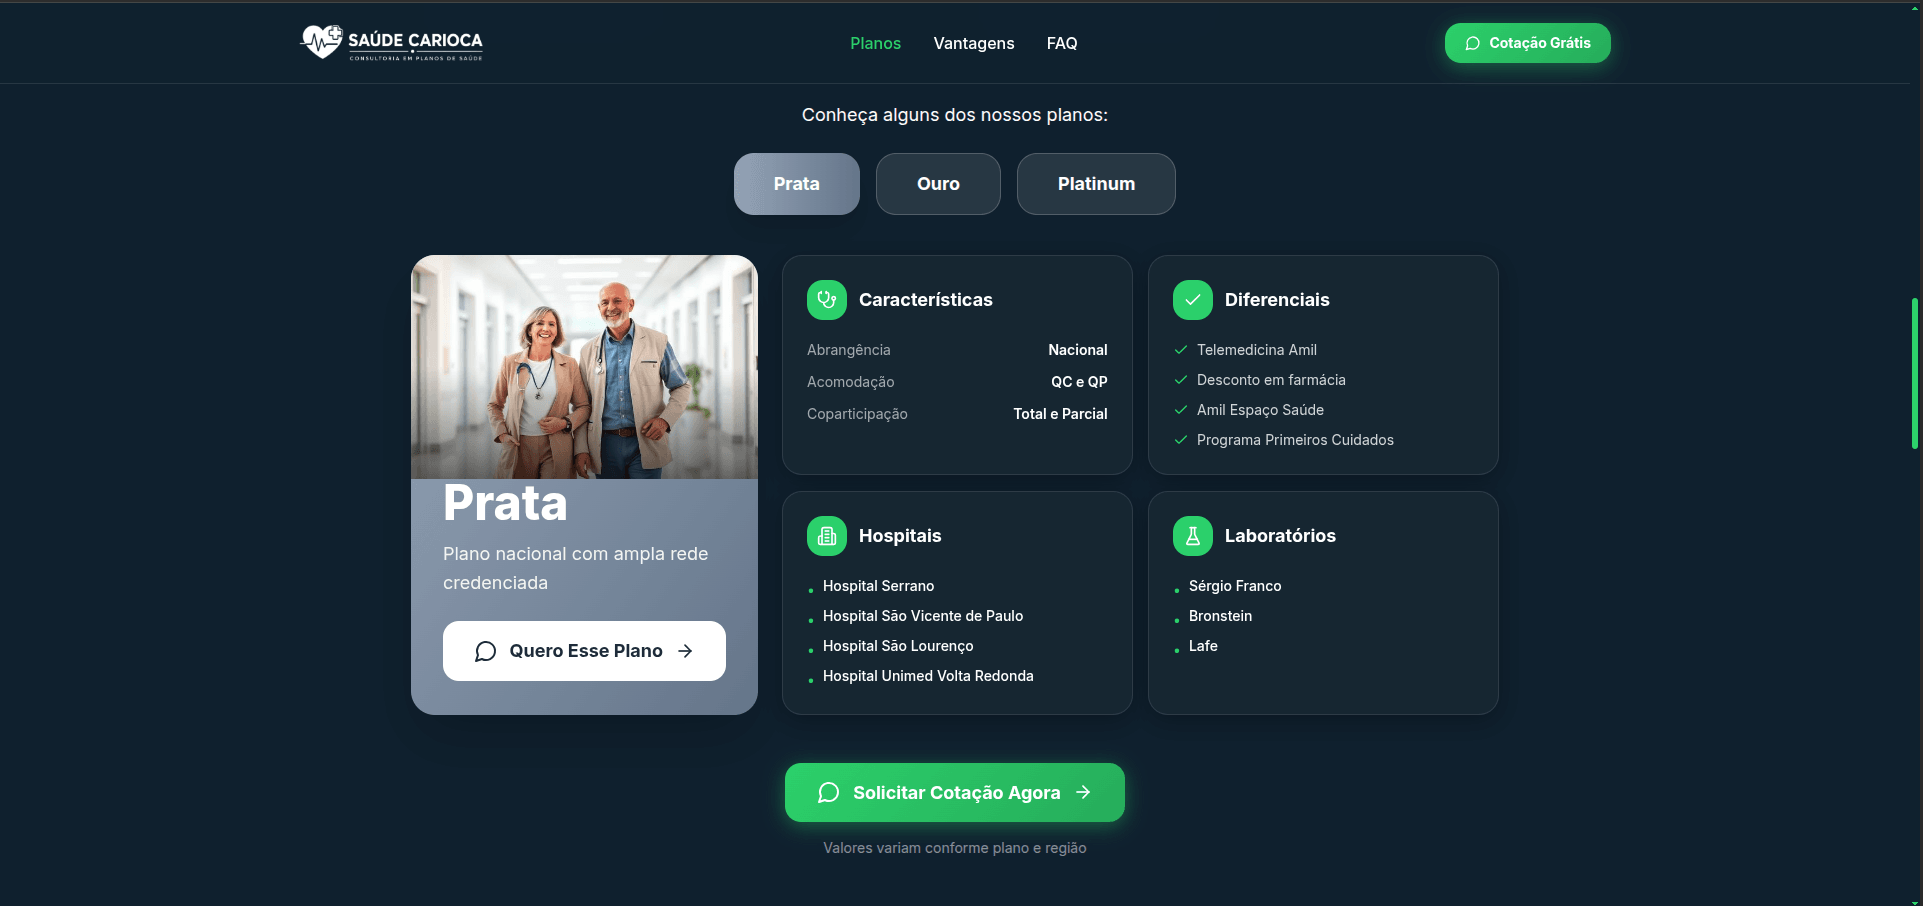This screenshot has width=1923, height=906.
Task: Click the Conheça alguns dos nossos planos heading
Action: [955, 115]
